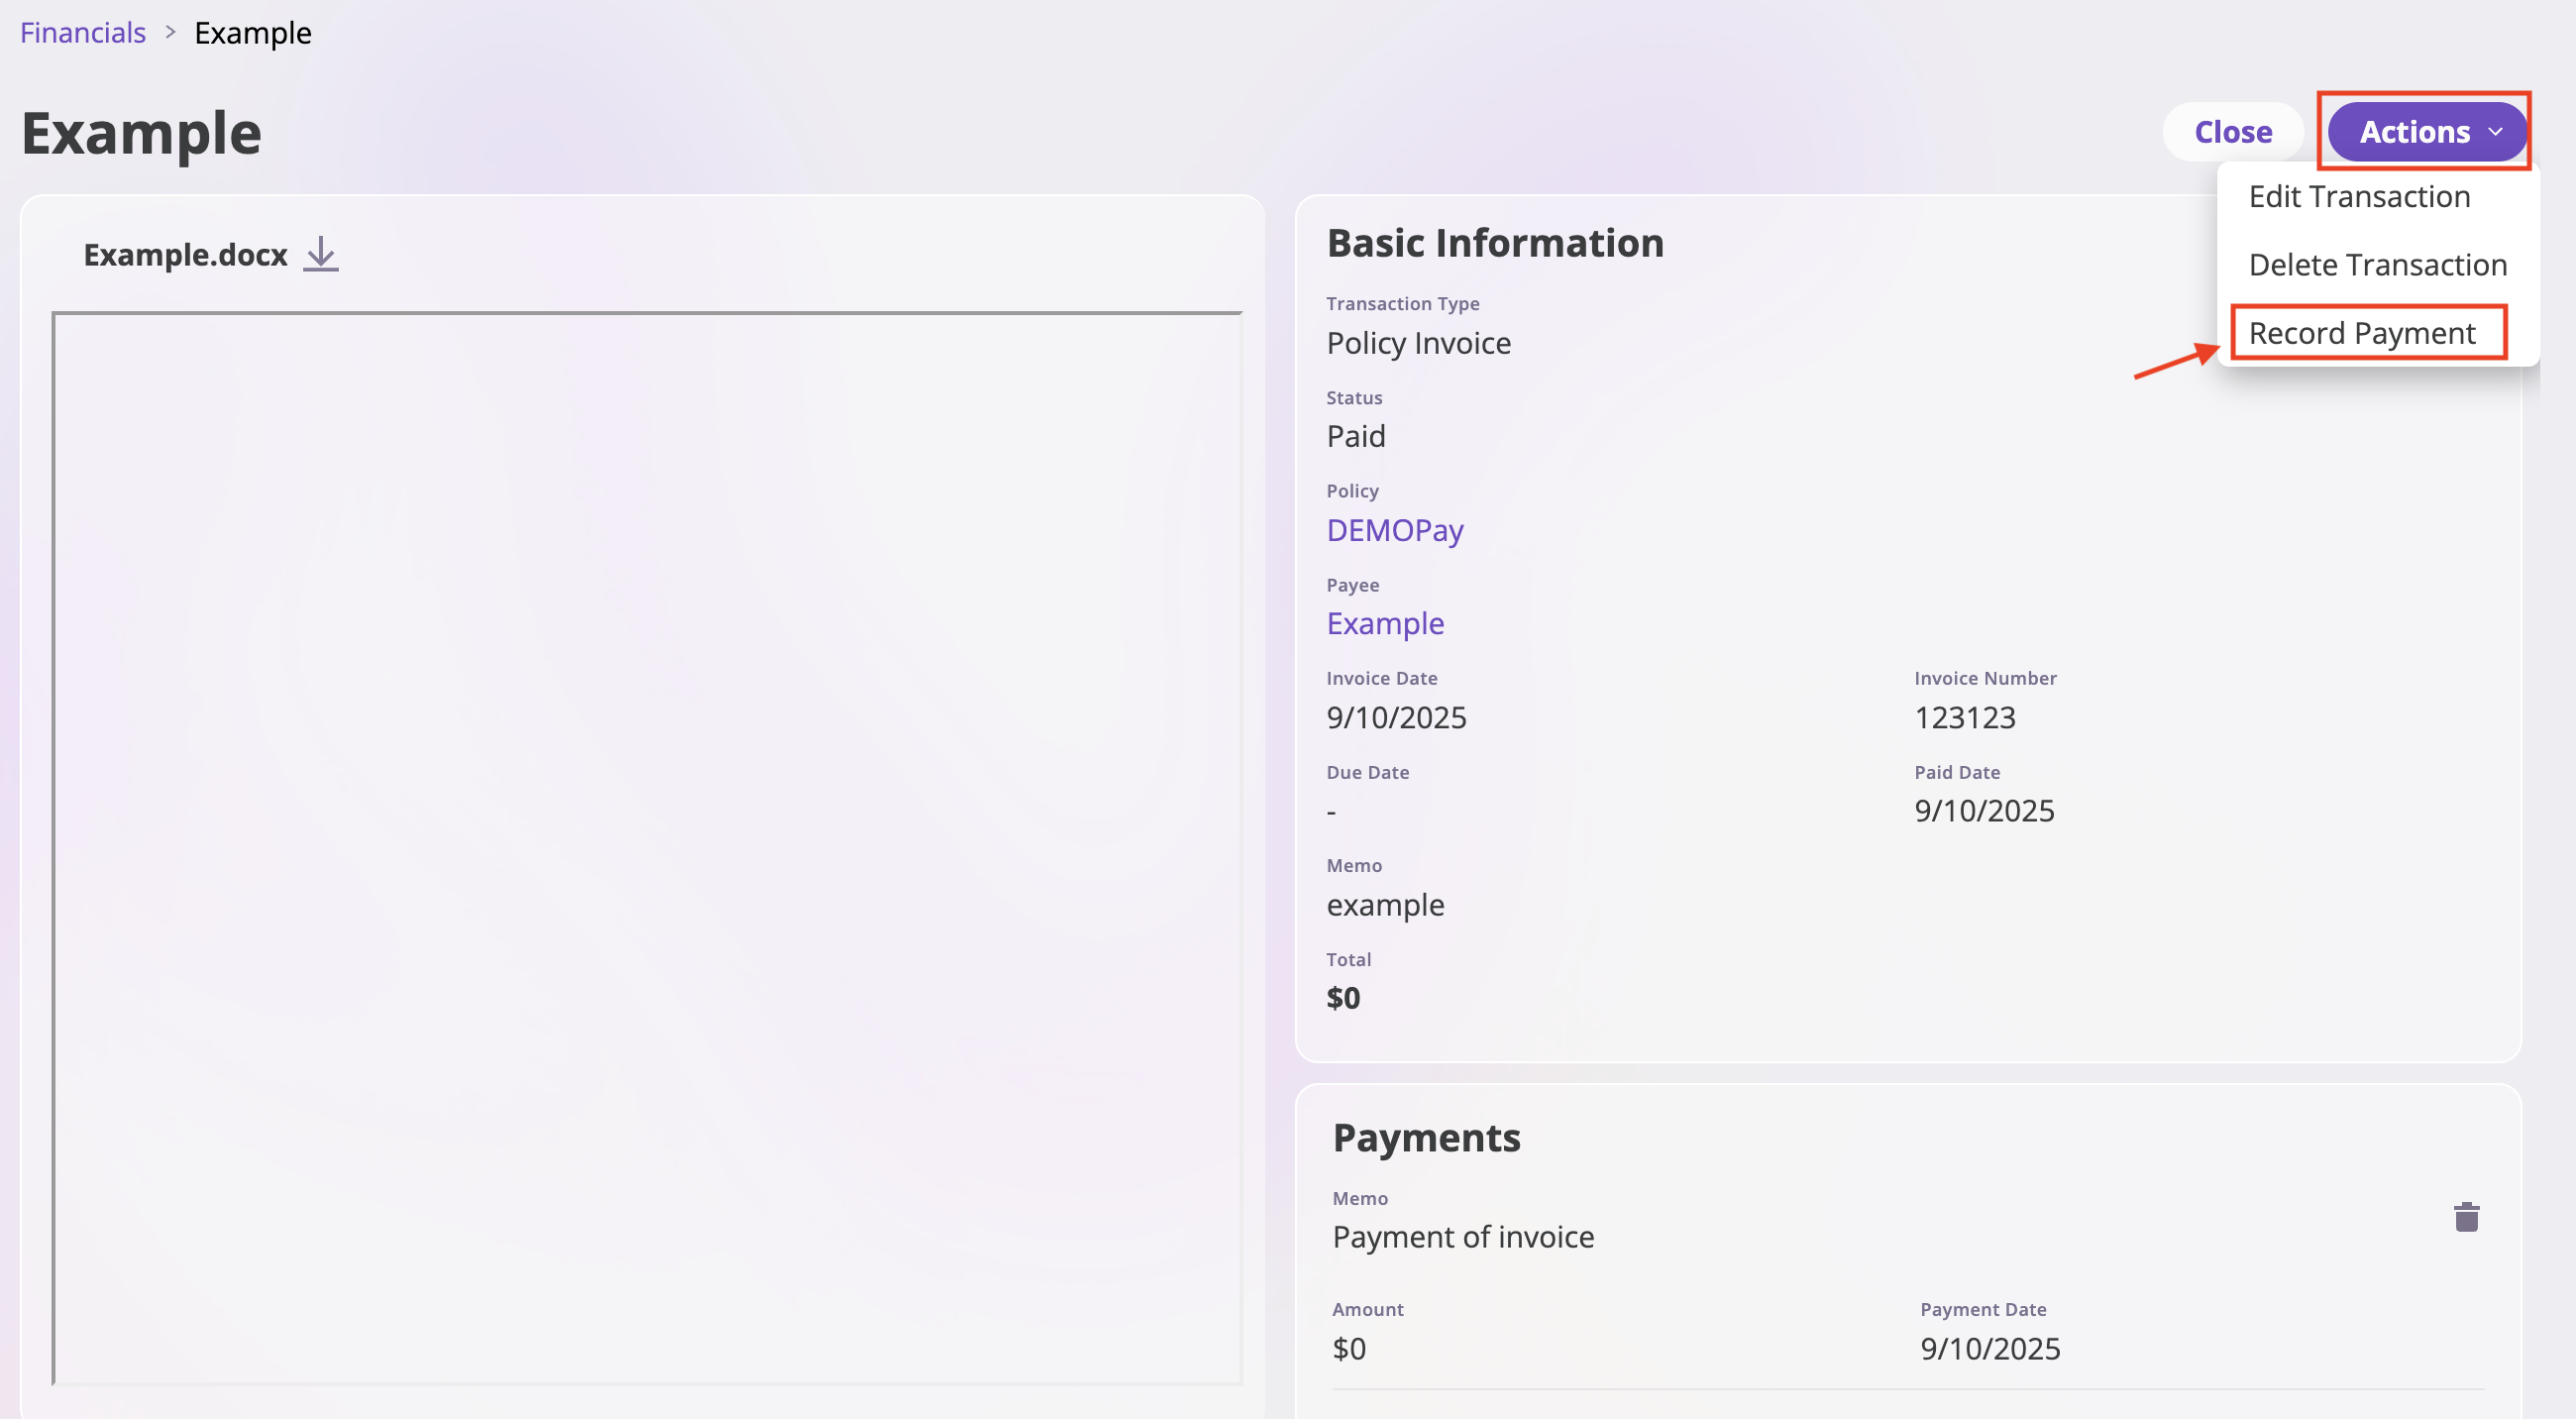
Task: Click the $0 Total in Basic Information
Action: 1344,997
